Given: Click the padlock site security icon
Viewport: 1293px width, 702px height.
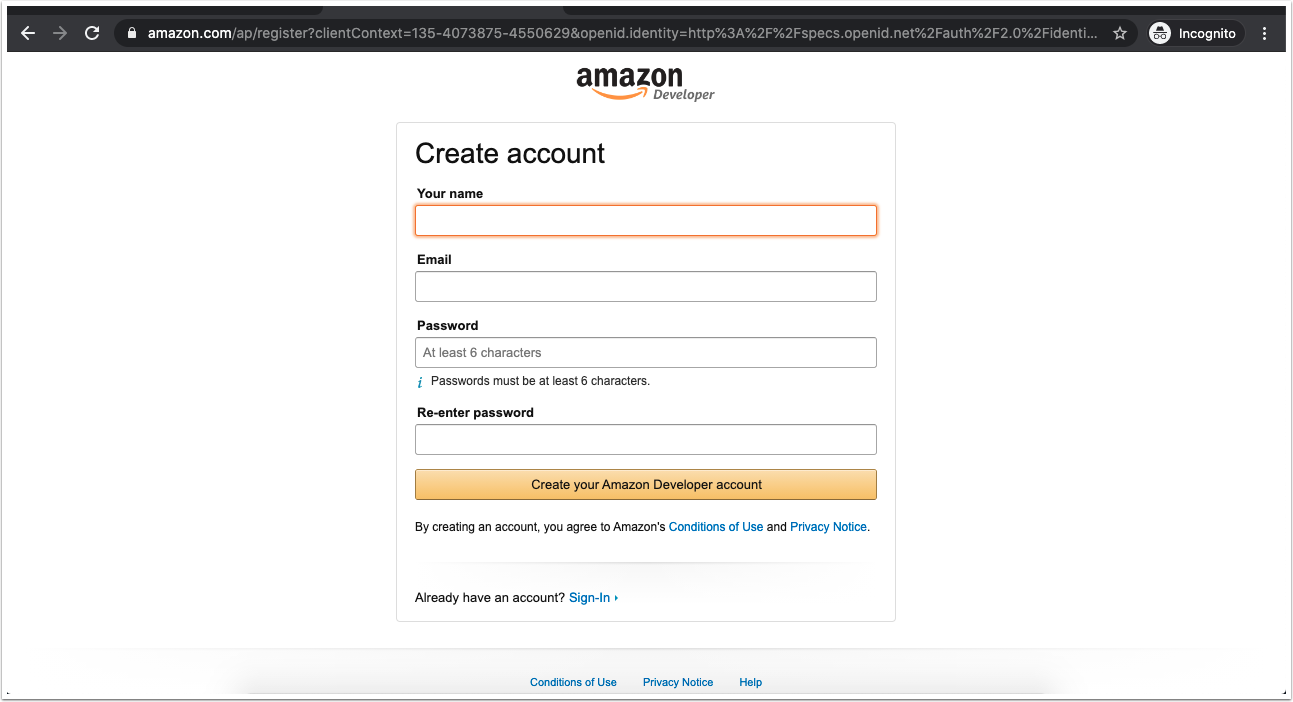Looking at the screenshot, I should [131, 33].
